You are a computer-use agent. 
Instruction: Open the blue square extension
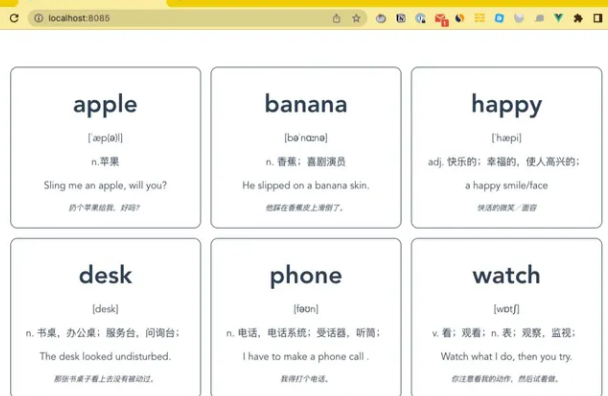point(499,18)
